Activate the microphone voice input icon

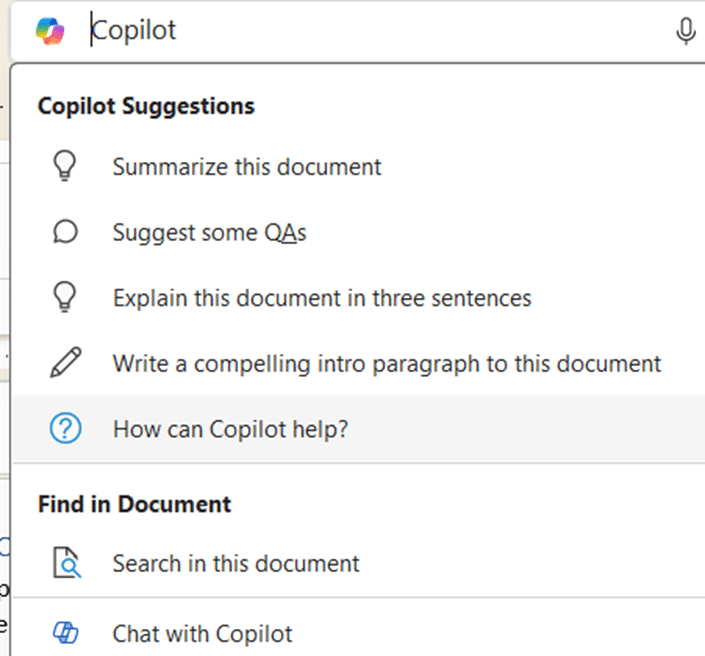pyautogui.click(x=685, y=32)
